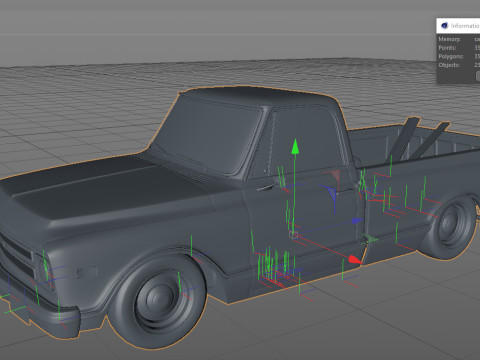
Task: Click the axis gizmo center origin cube
Action: click(x=293, y=234)
